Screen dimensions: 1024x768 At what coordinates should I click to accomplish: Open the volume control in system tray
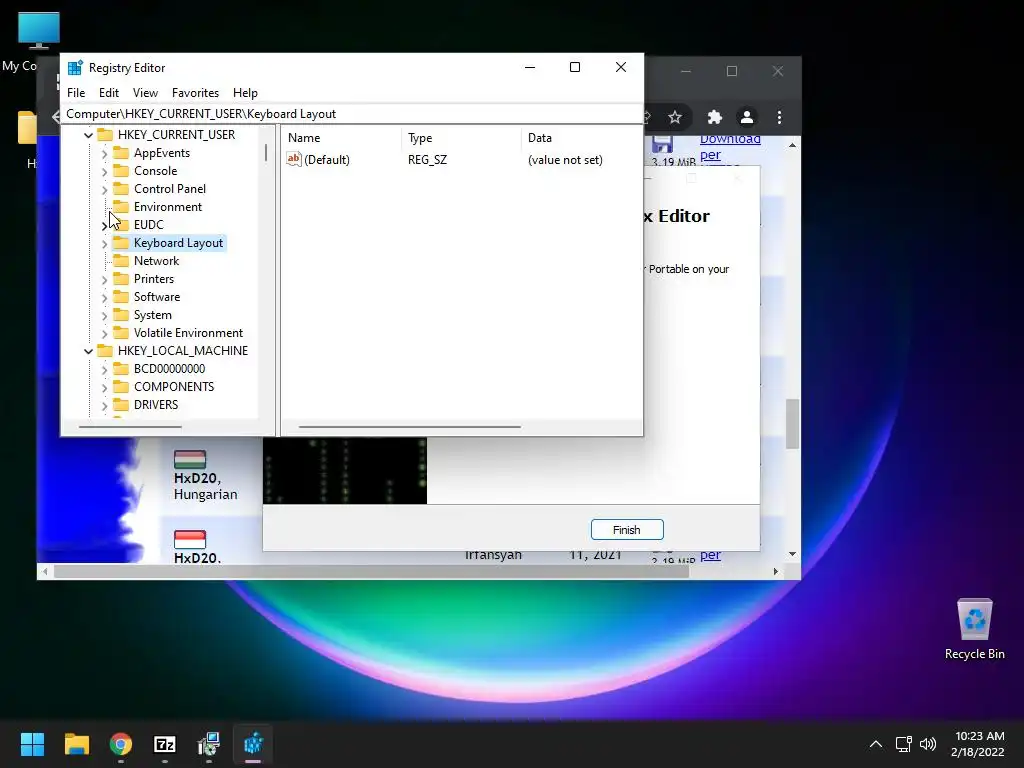coord(928,744)
